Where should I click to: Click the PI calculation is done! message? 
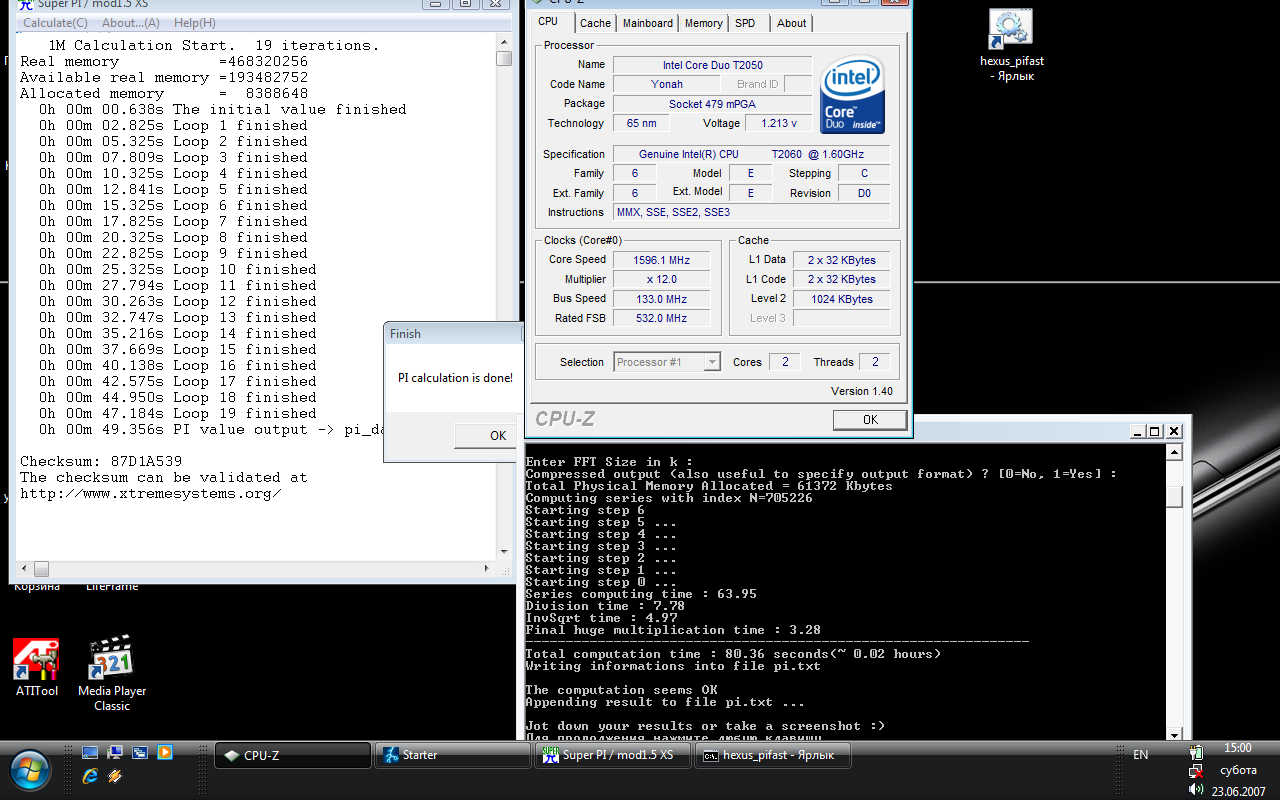point(455,378)
